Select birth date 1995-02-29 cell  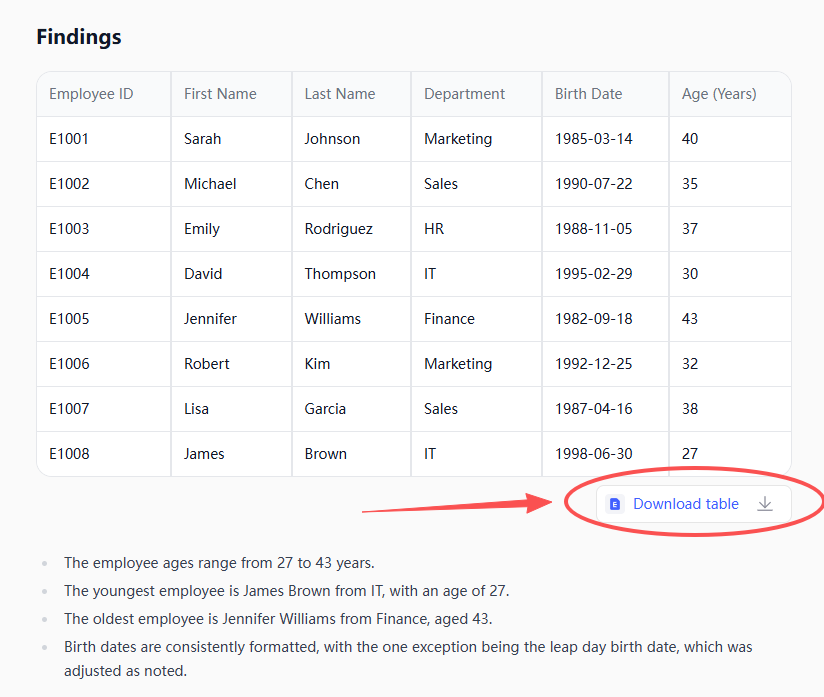[593, 274]
